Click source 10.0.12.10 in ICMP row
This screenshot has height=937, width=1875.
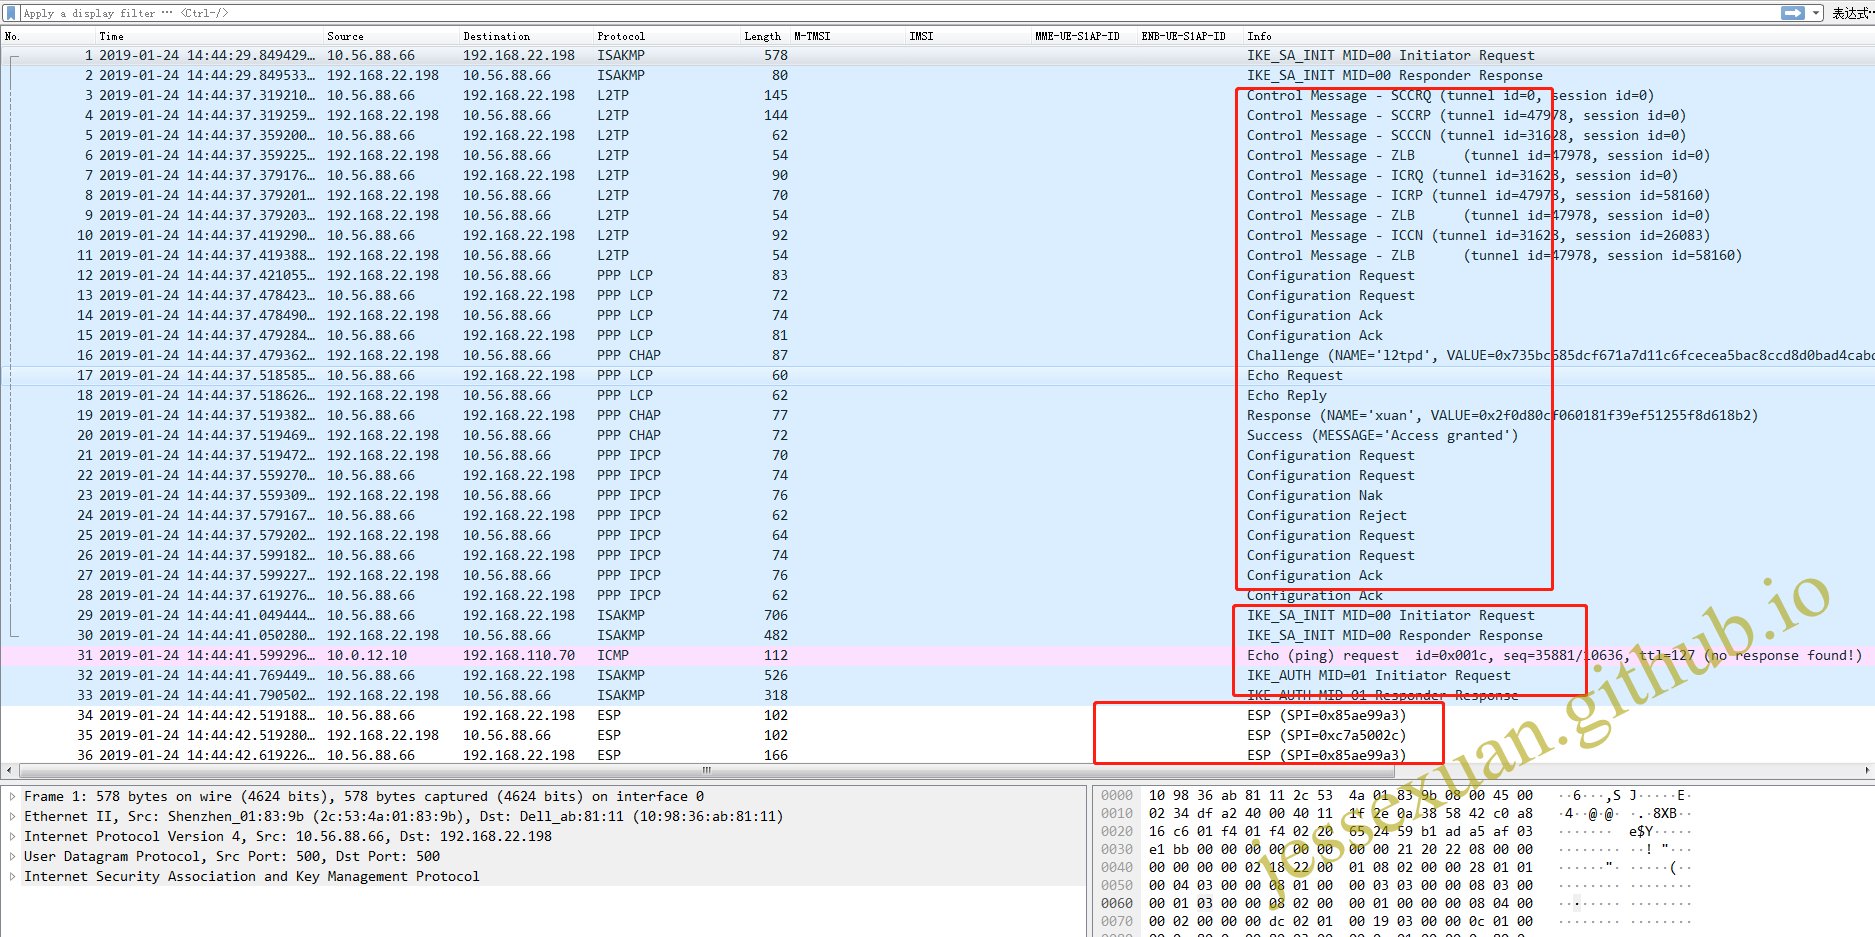(x=367, y=656)
